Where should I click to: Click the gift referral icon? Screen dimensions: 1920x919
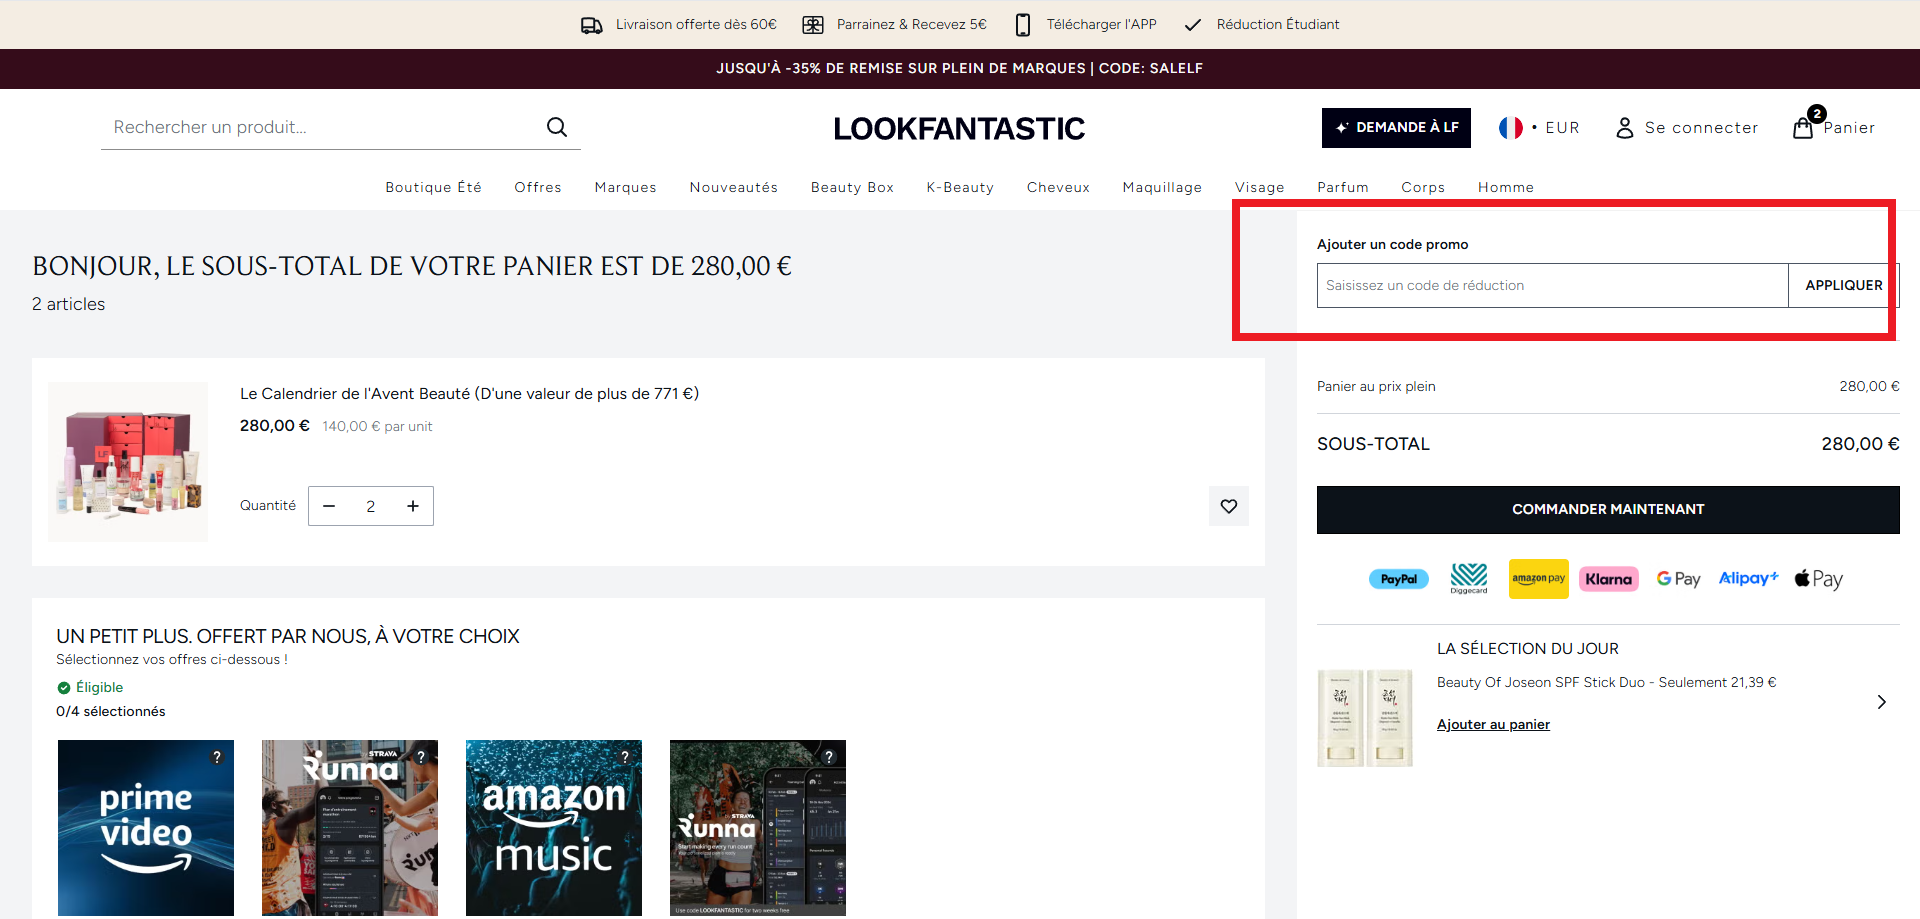813,25
